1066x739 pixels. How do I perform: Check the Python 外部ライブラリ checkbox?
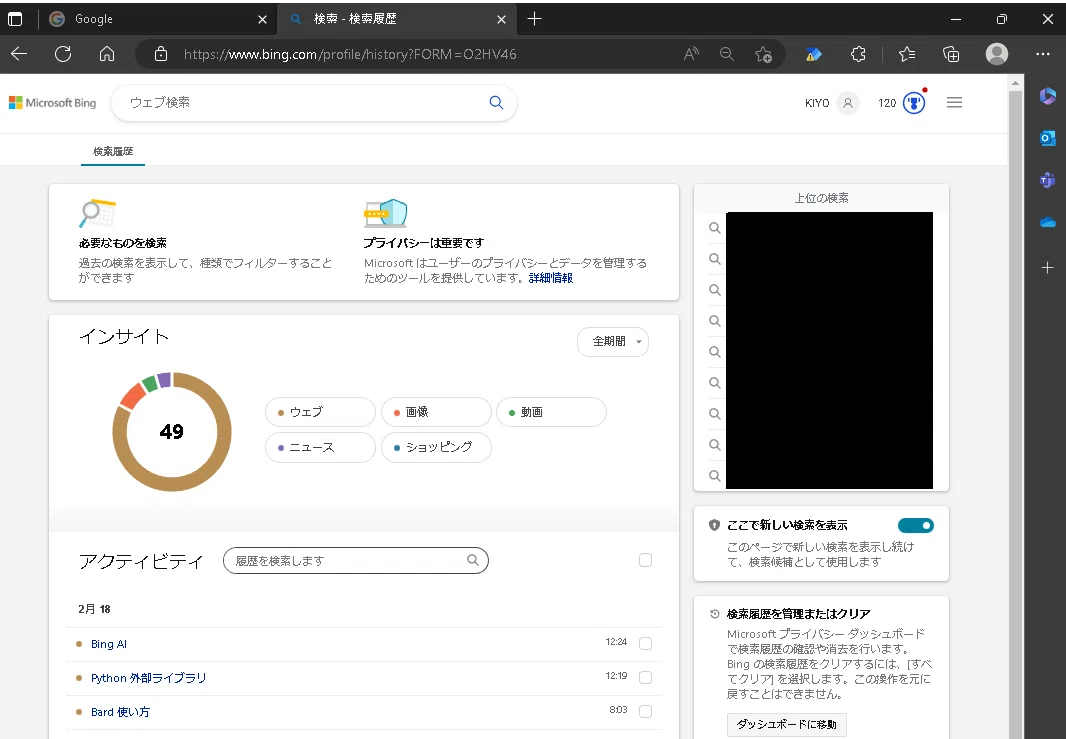pos(645,677)
